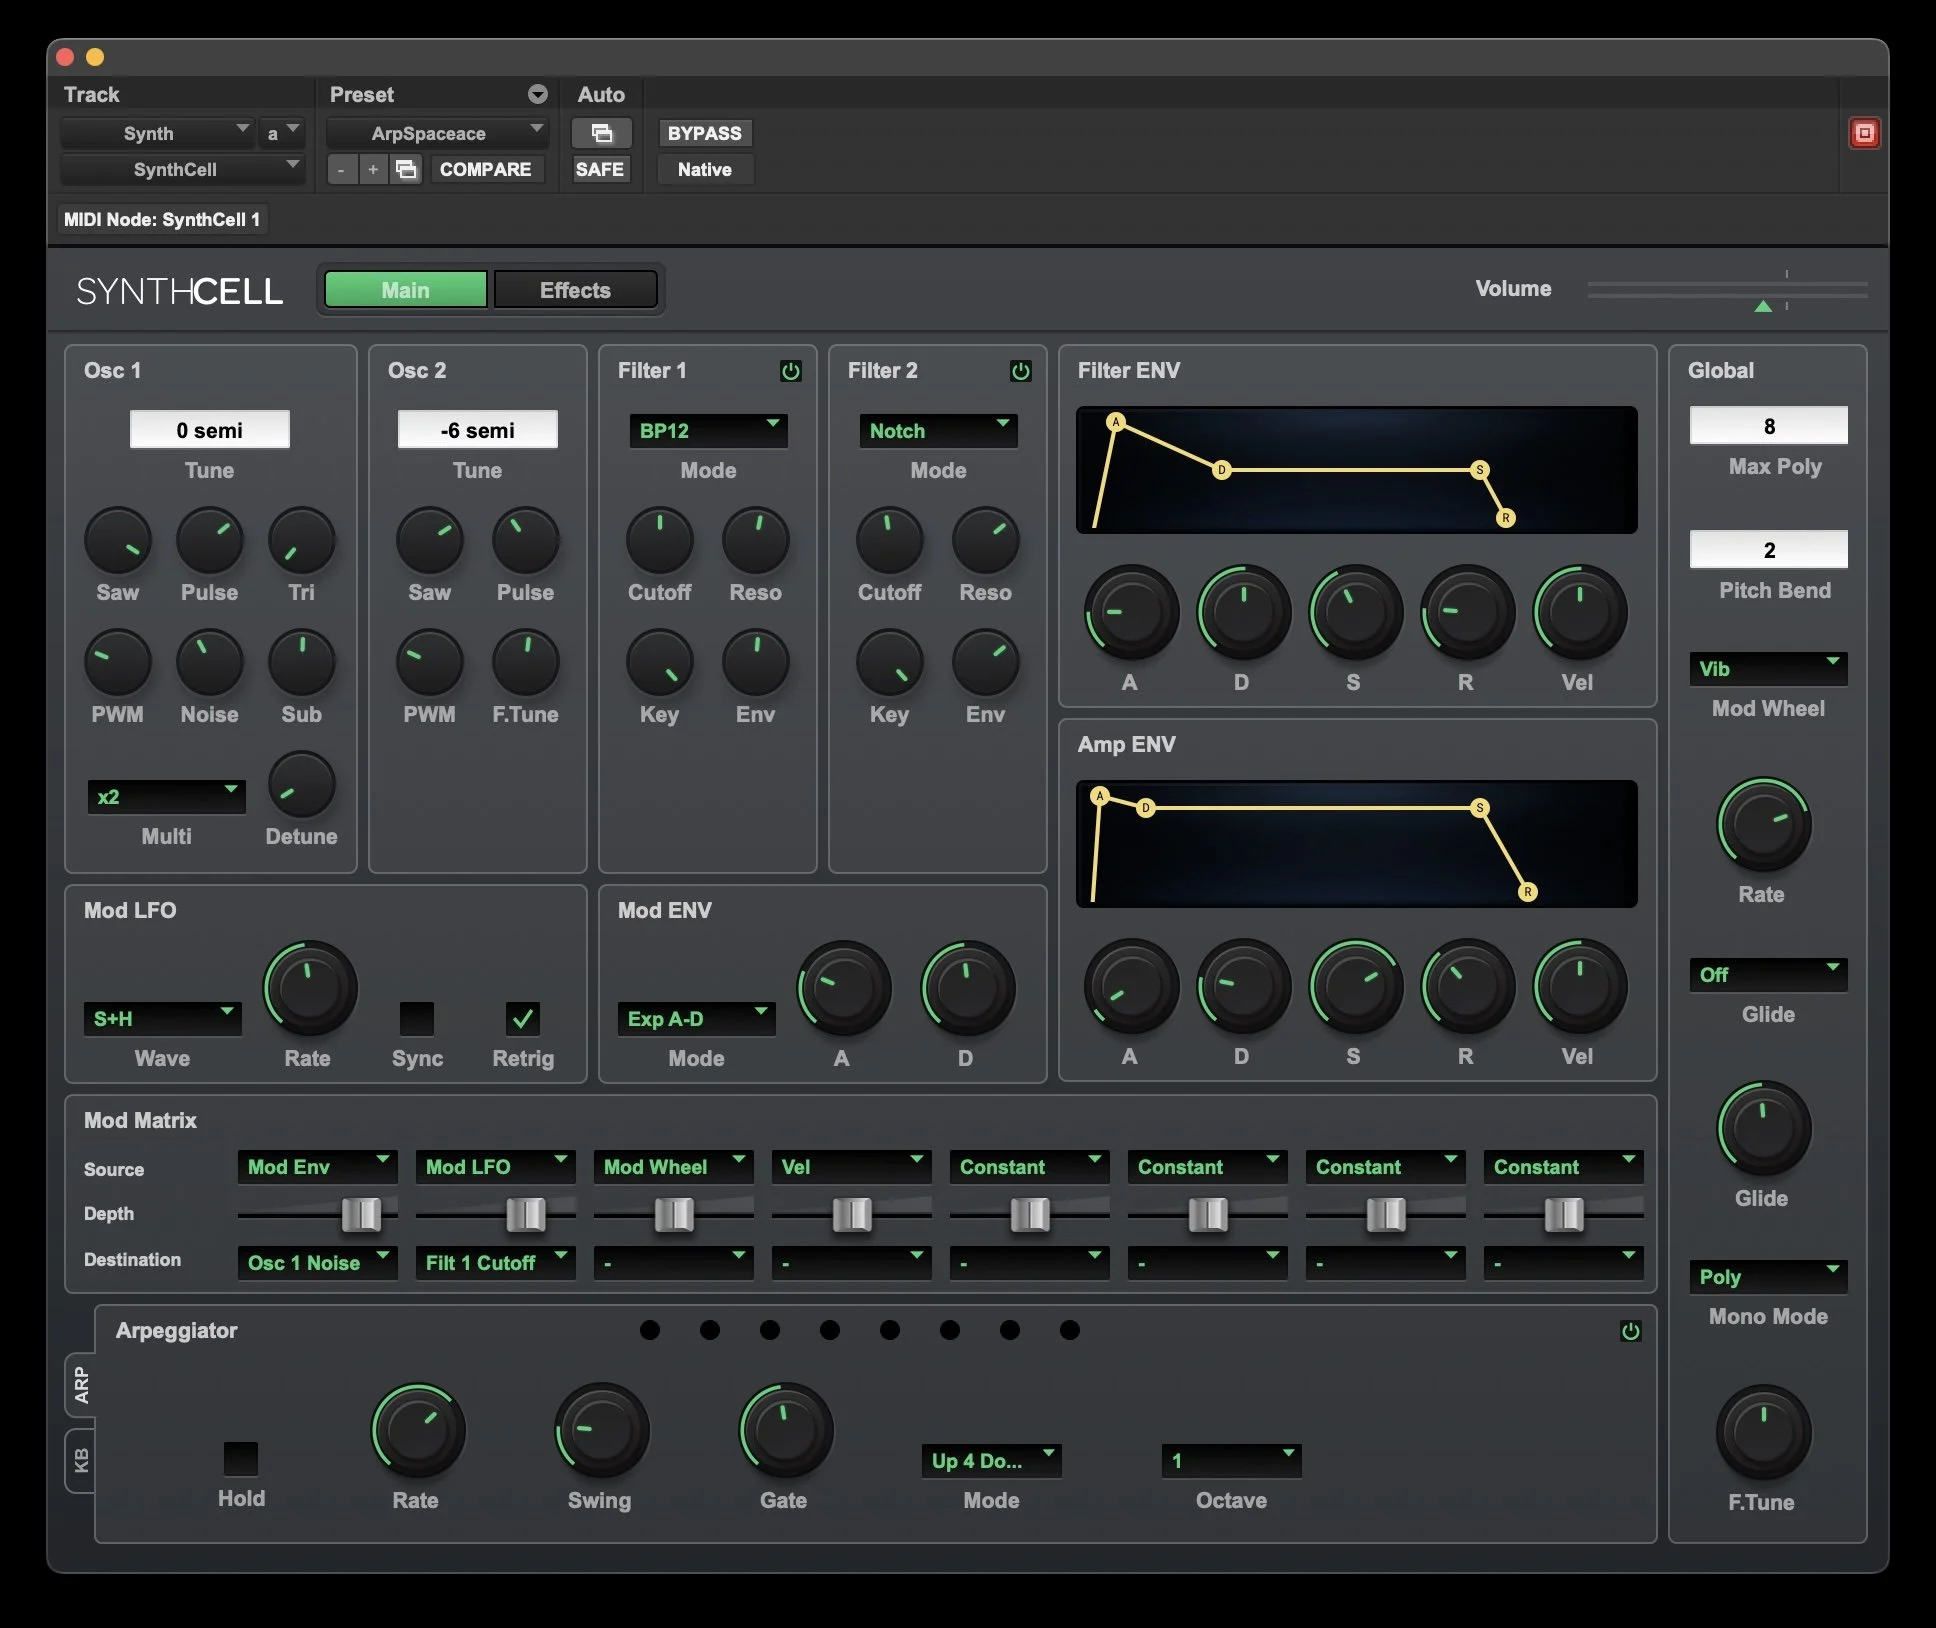
Task: Click the BYPASS button
Action: (x=704, y=133)
